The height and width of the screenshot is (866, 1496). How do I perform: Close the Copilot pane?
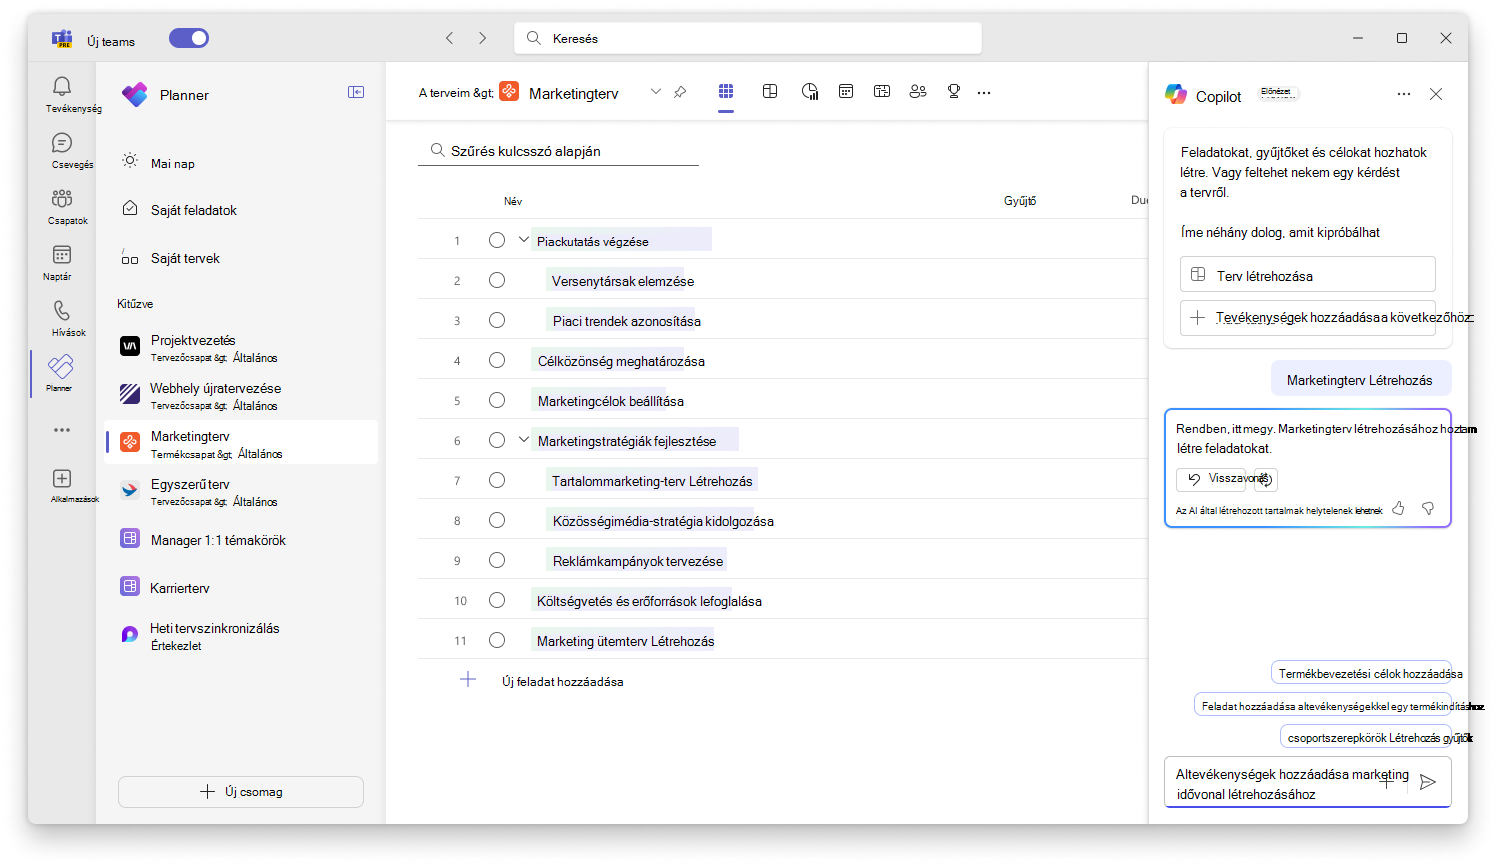tap(1436, 94)
